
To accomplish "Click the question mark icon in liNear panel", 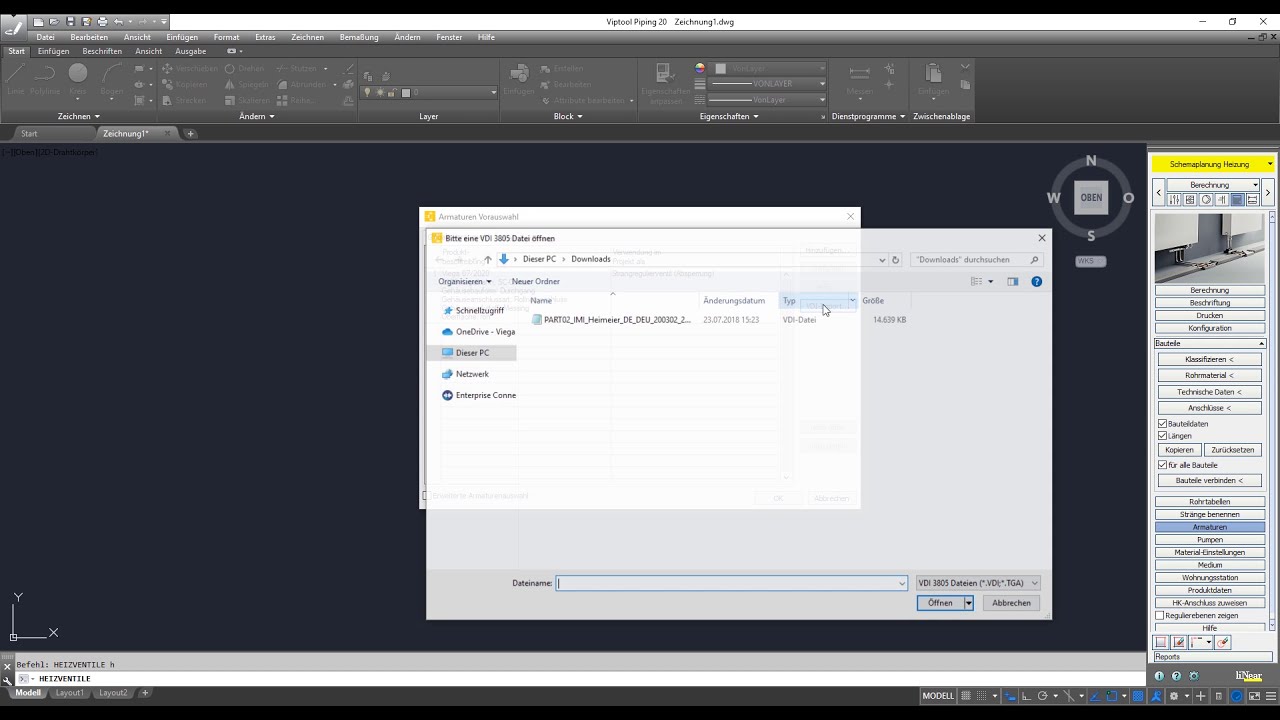I will pos(1176,676).
